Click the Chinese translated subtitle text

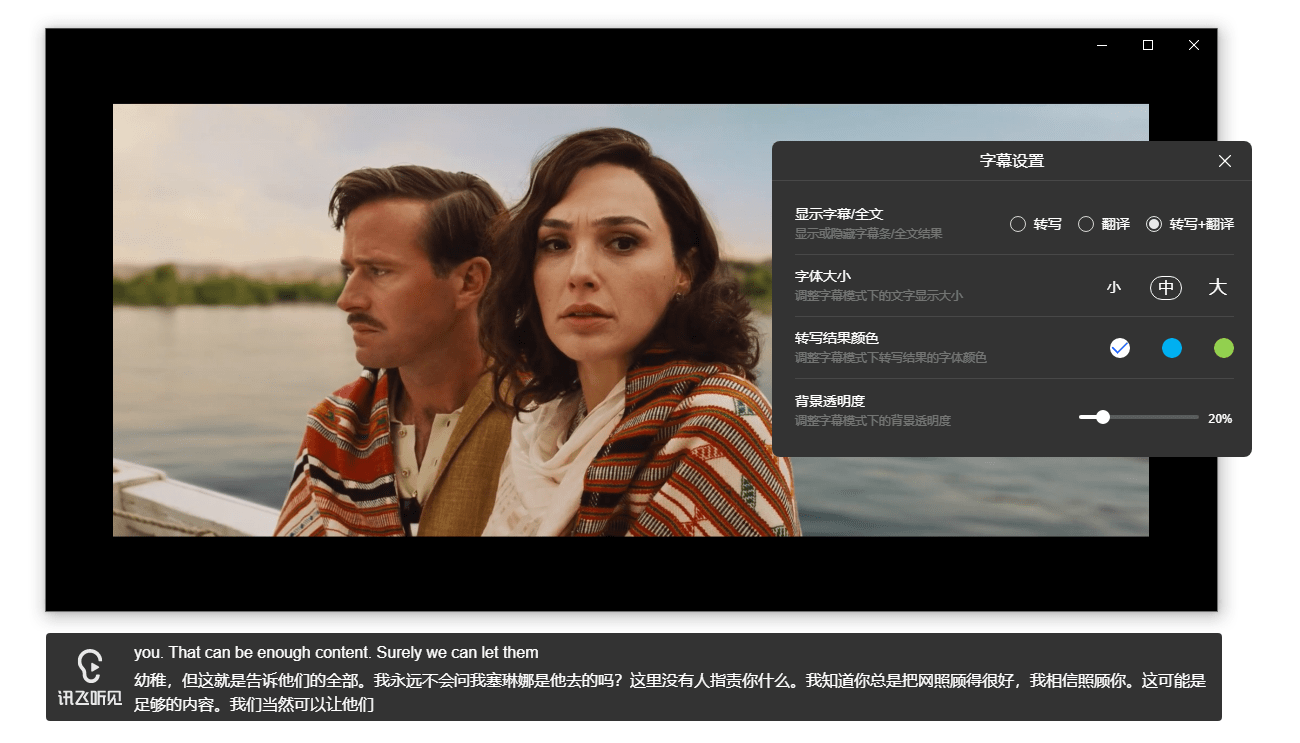[670, 692]
